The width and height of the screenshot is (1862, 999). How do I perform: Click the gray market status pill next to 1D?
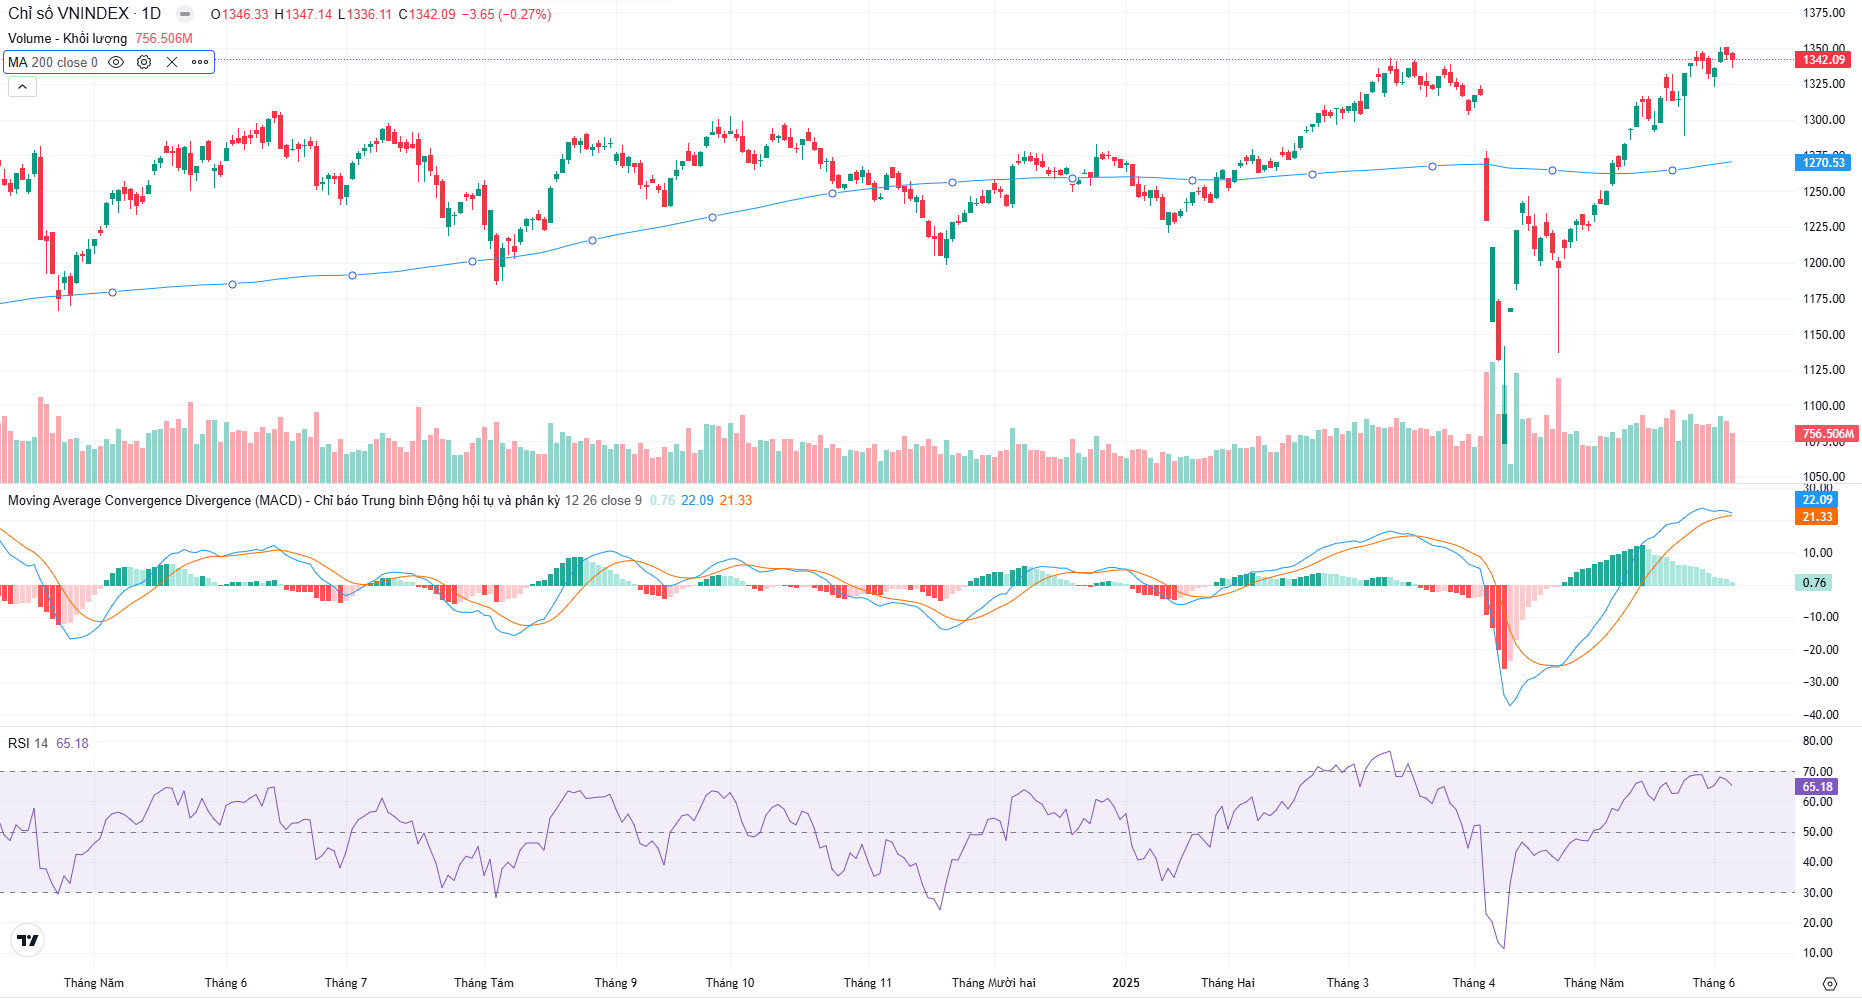185,14
